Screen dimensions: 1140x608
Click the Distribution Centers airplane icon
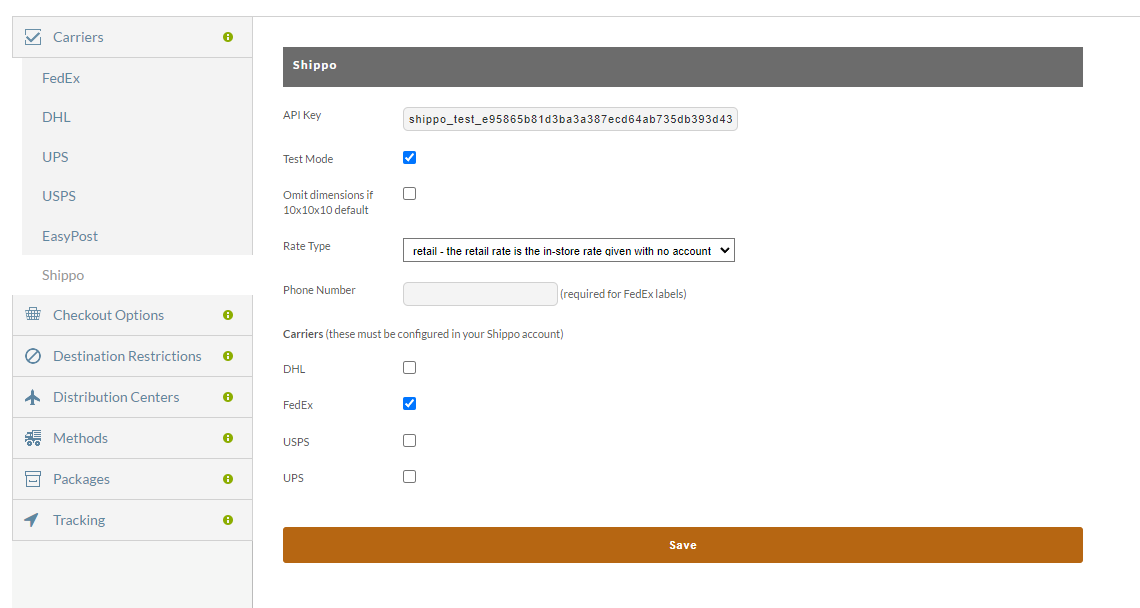[33, 397]
